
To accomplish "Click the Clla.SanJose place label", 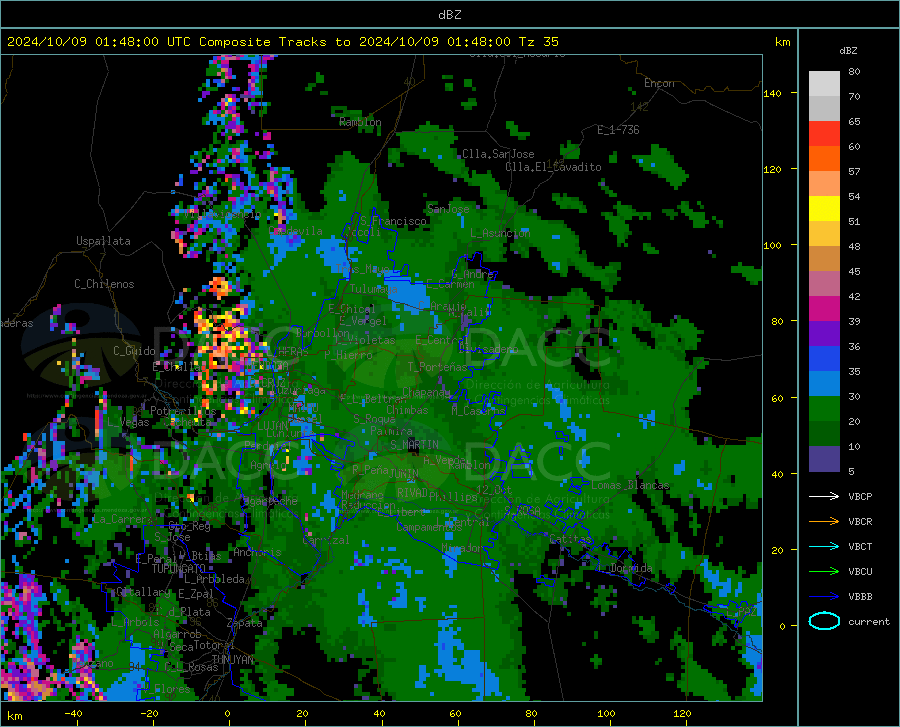I will click(x=498, y=154).
